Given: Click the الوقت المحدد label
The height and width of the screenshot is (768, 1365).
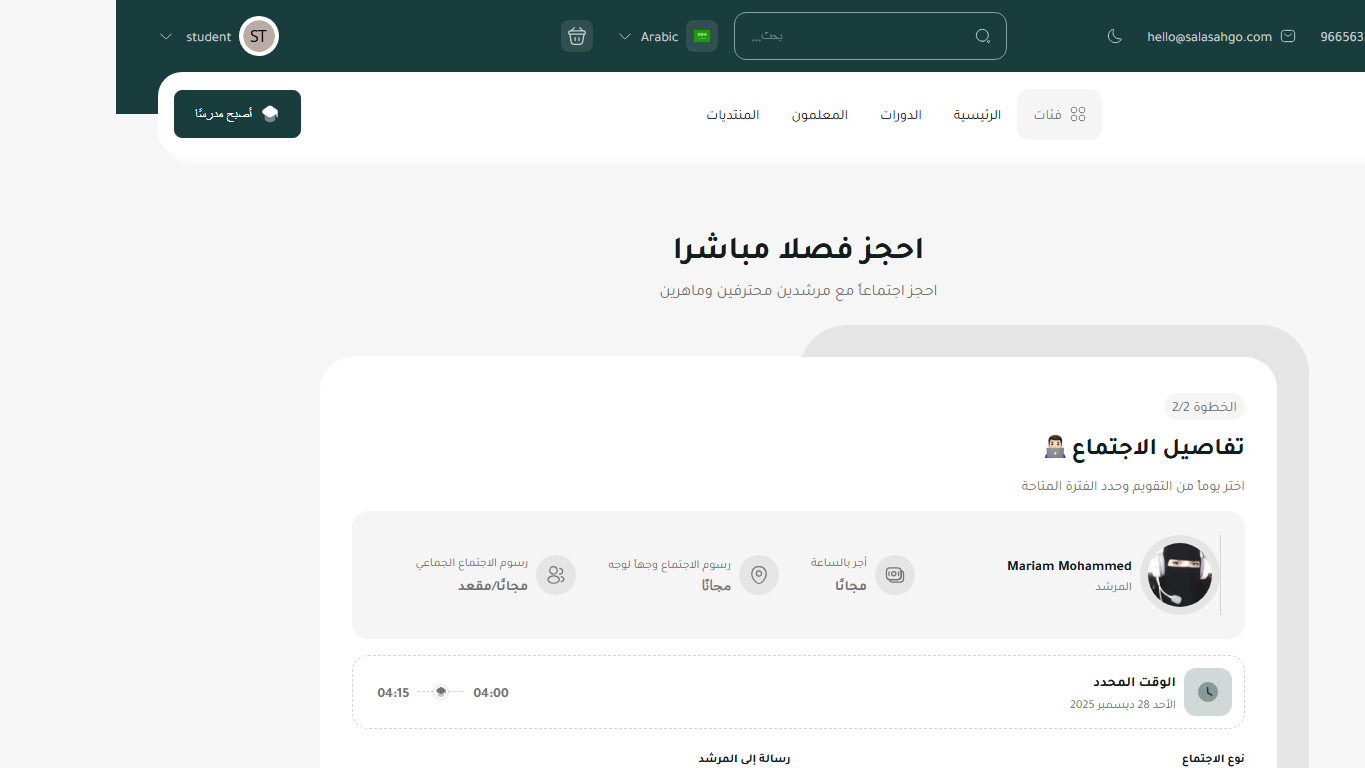Looking at the screenshot, I should click(1134, 682).
